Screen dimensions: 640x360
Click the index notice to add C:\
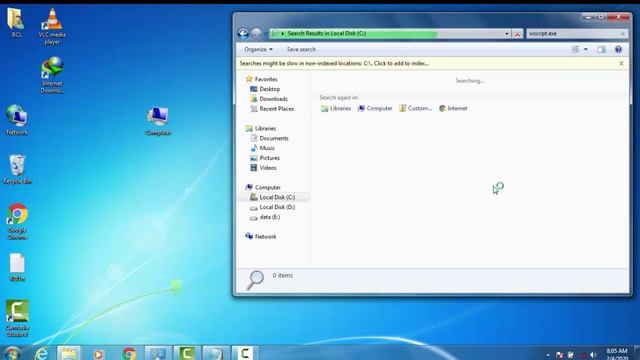click(x=334, y=63)
